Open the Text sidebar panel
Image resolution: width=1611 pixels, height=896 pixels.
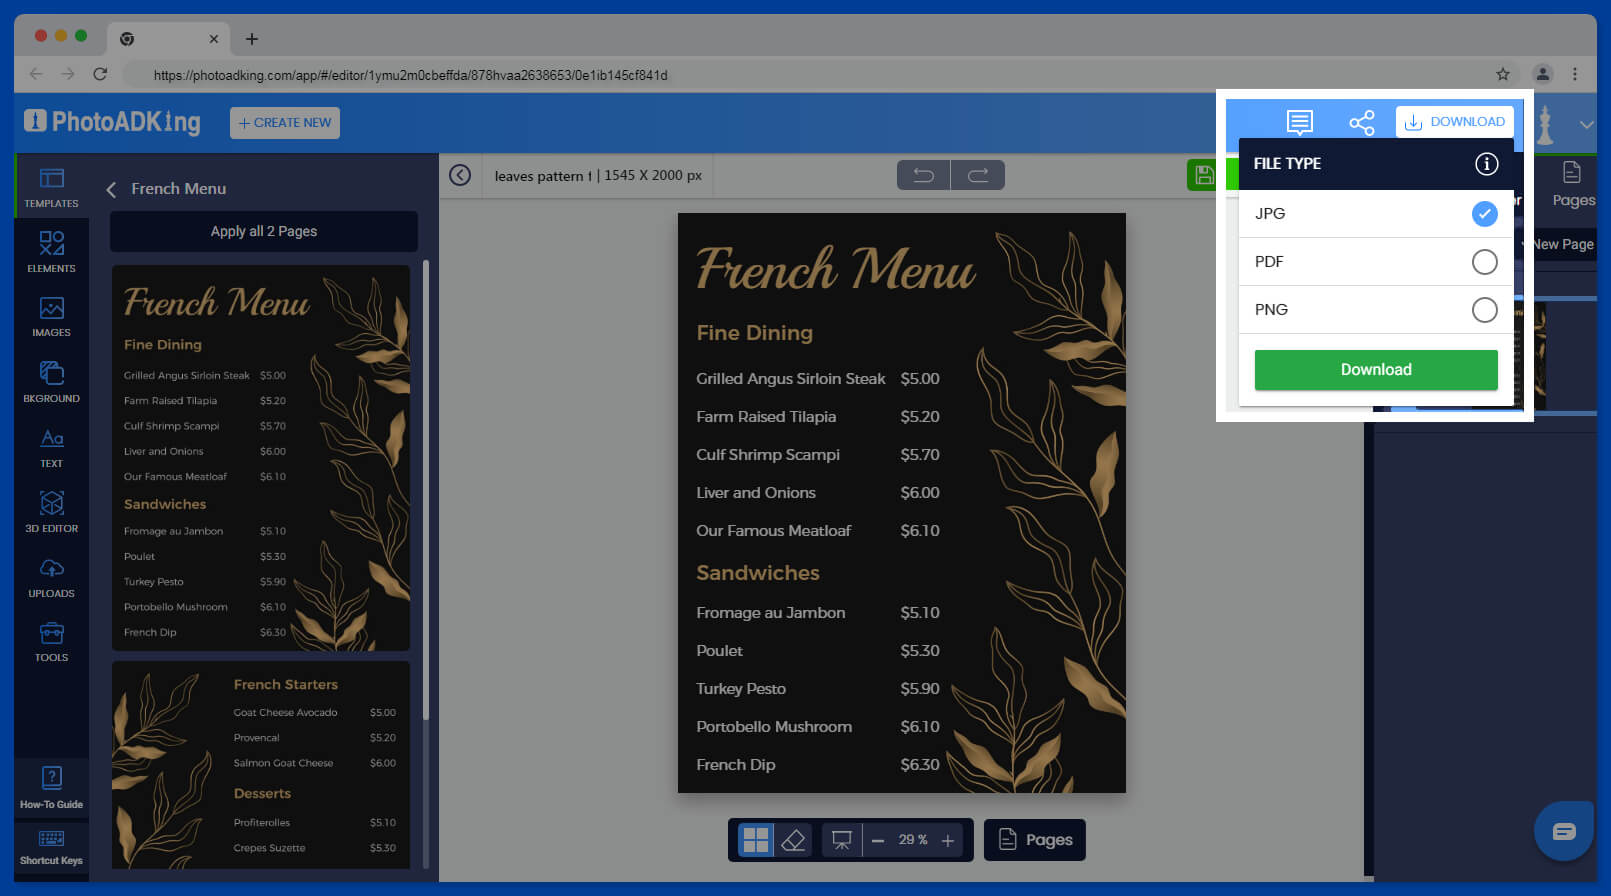(x=51, y=447)
